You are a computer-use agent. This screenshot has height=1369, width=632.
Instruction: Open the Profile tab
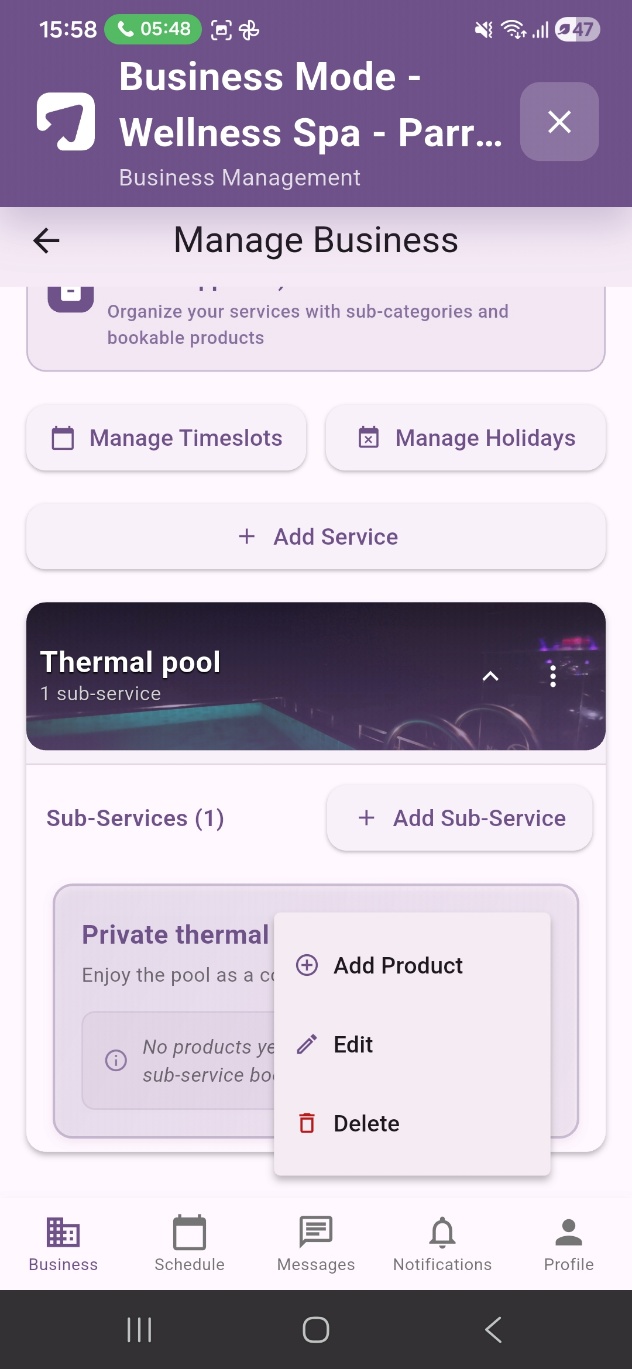point(569,1243)
